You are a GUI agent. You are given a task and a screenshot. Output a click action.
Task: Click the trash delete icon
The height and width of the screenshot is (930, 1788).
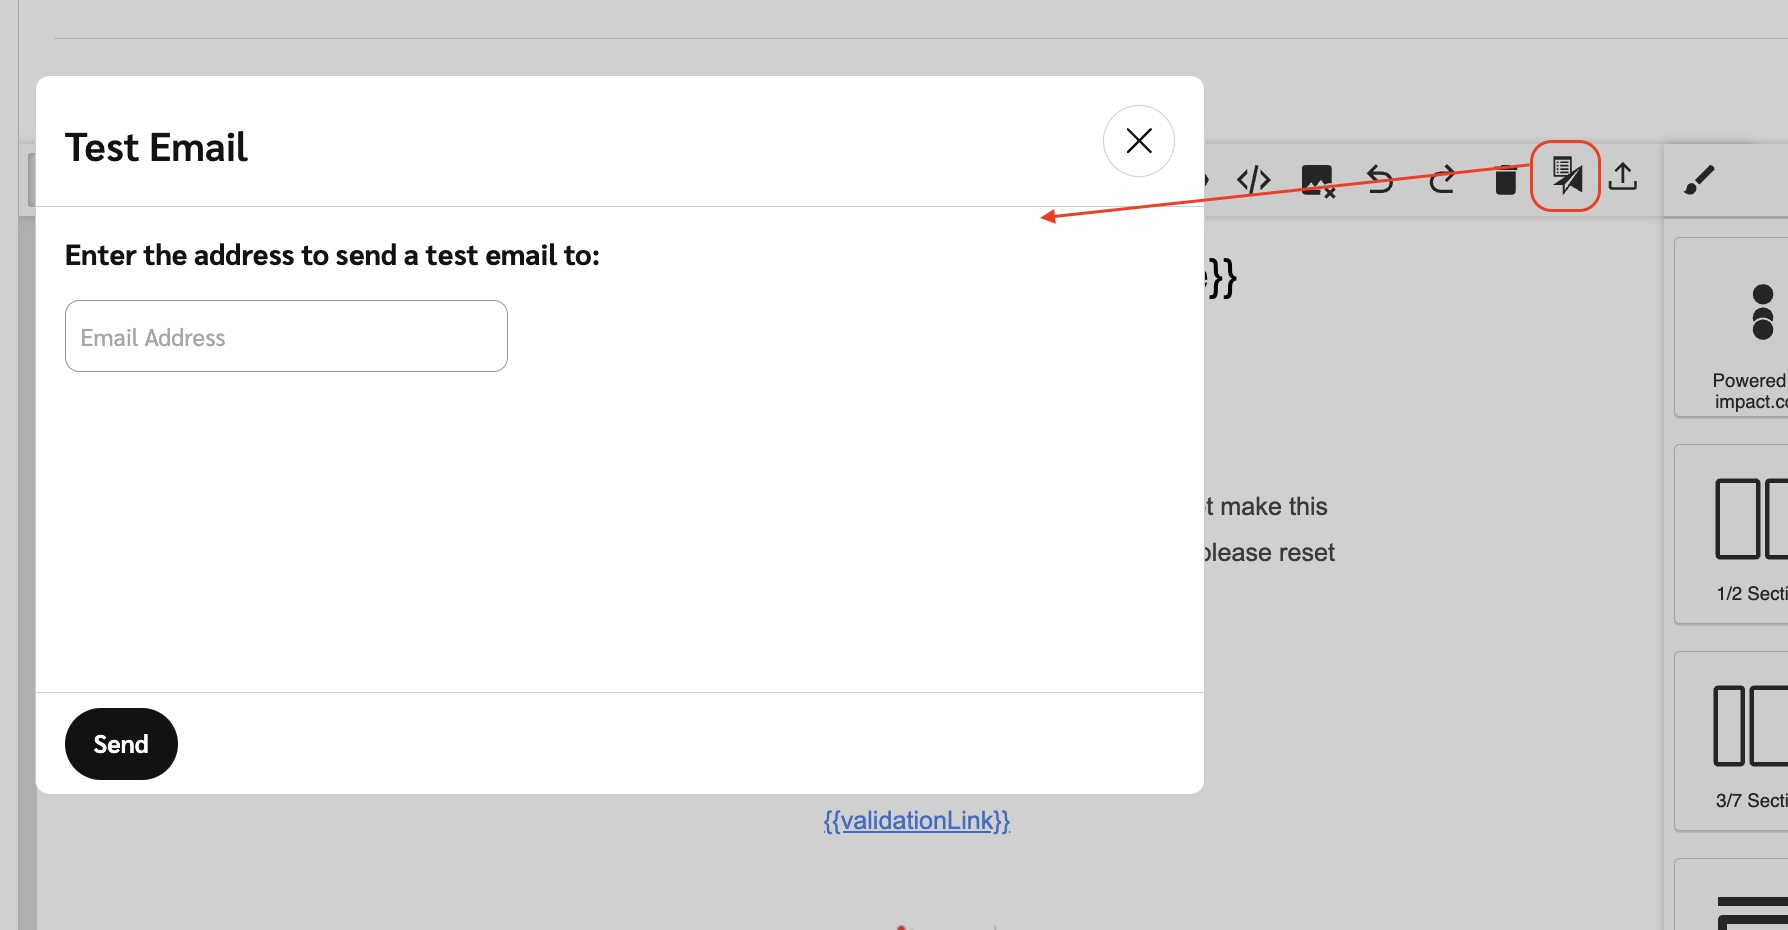(1505, 180)
